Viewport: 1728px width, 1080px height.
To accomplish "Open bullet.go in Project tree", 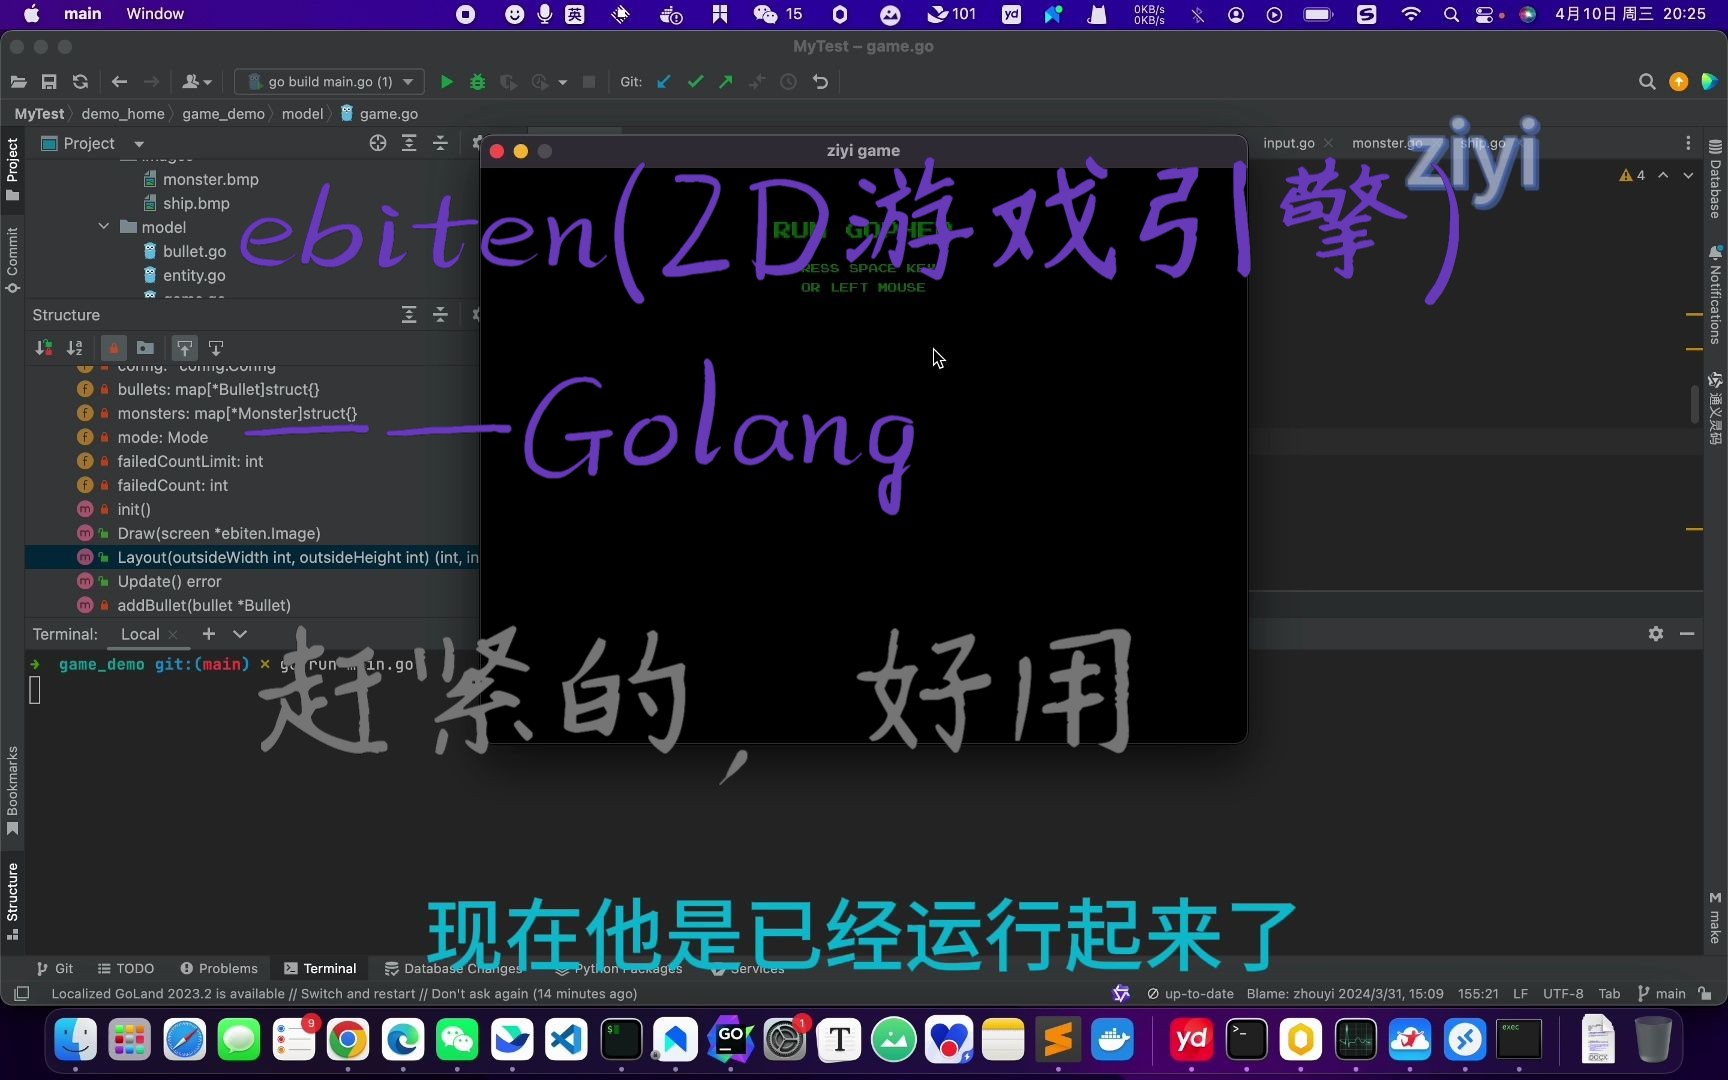I will pos(194,251).
